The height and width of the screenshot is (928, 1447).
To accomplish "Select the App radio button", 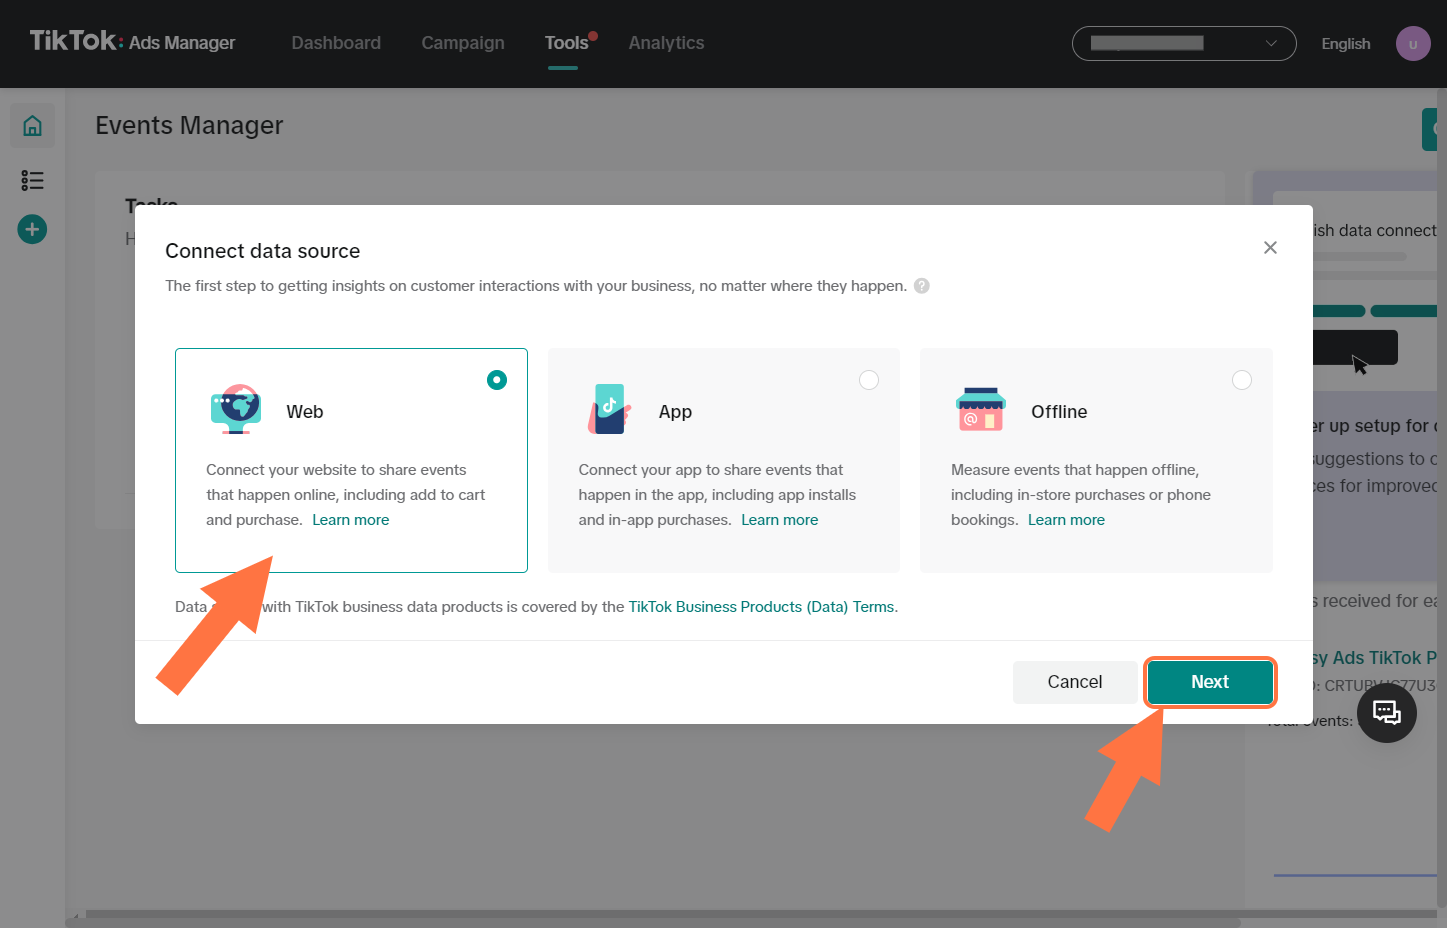I will pos(869,380).
